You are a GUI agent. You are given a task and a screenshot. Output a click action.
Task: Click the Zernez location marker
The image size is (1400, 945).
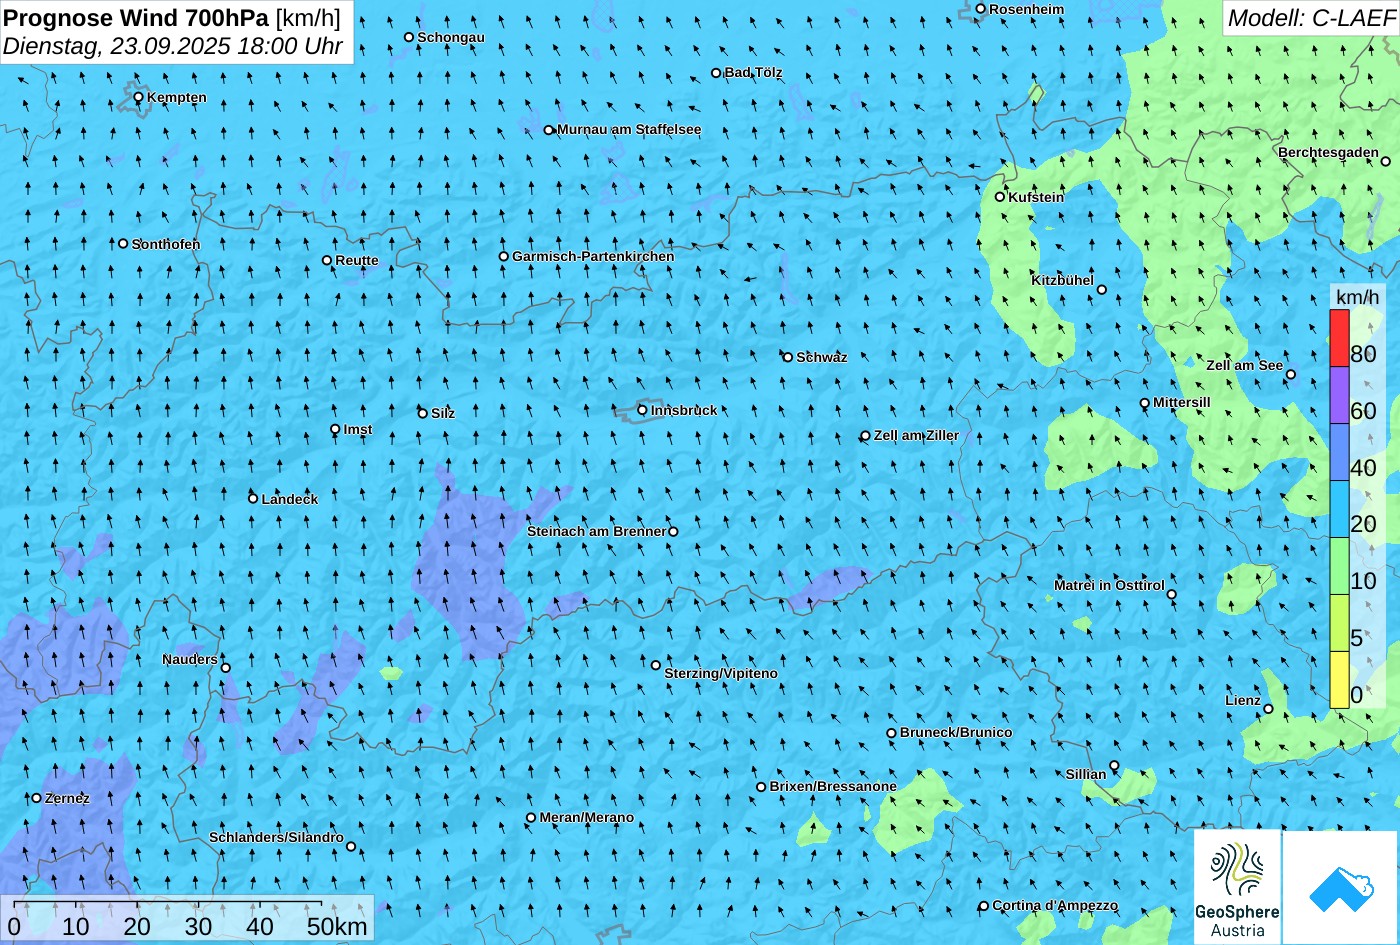[x=37, y=798]
